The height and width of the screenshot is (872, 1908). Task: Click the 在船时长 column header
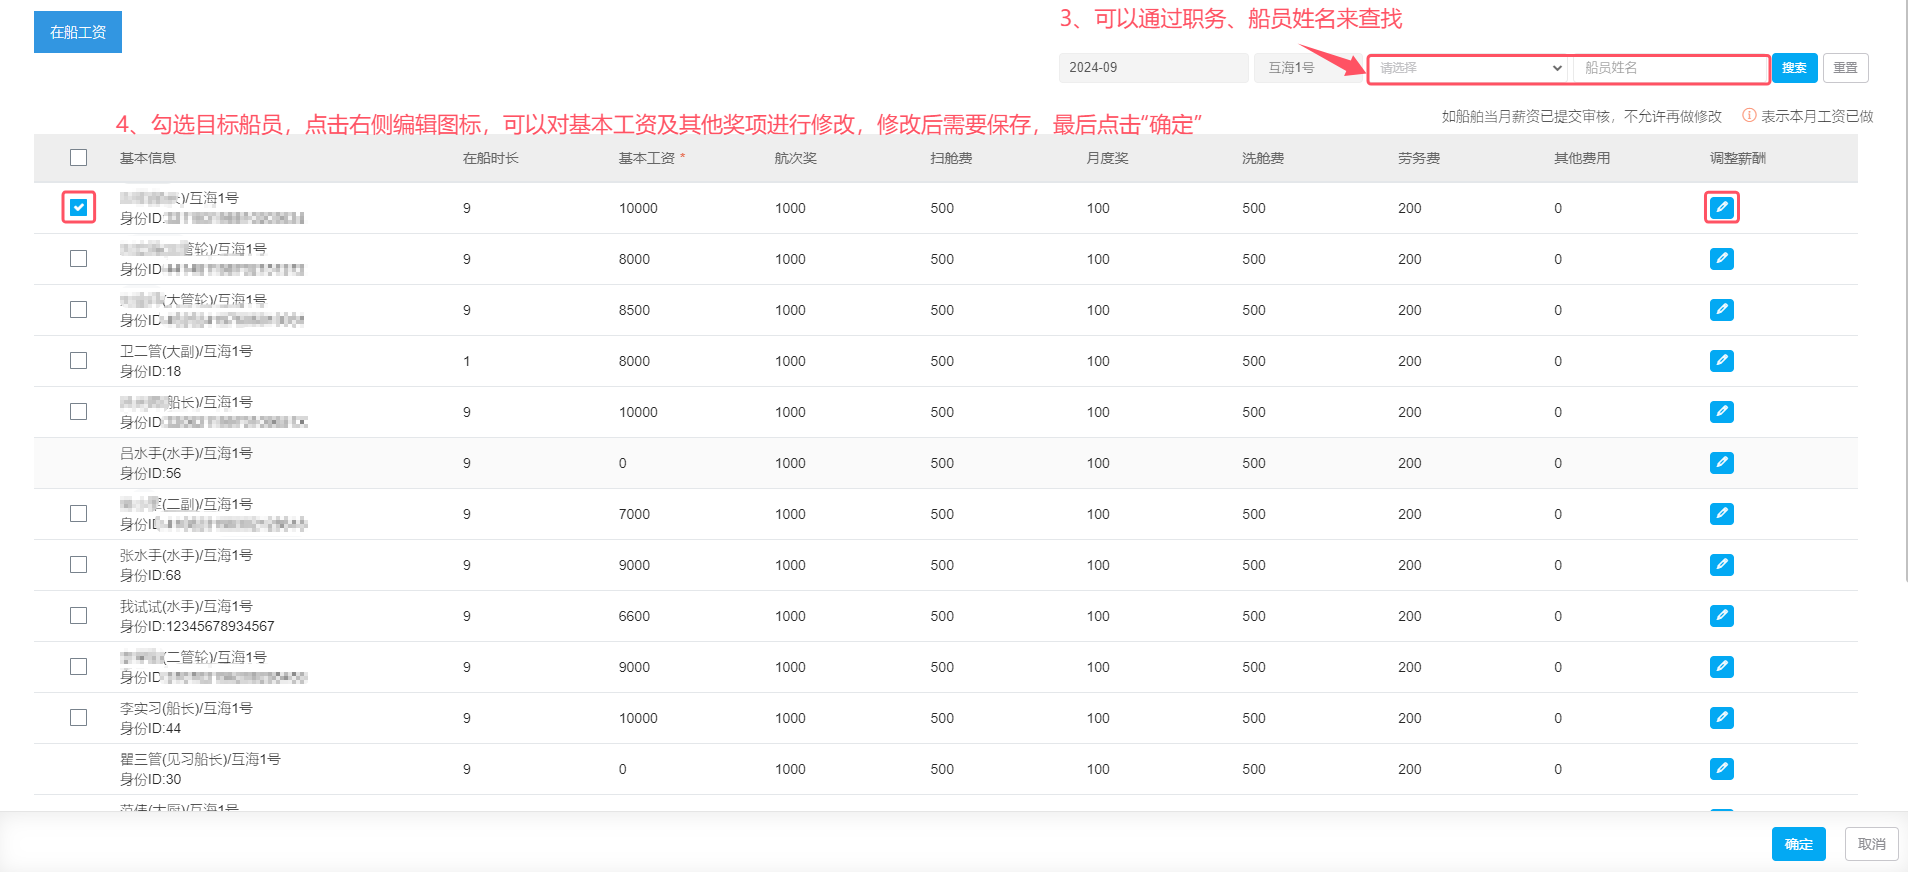click(490, 158)
